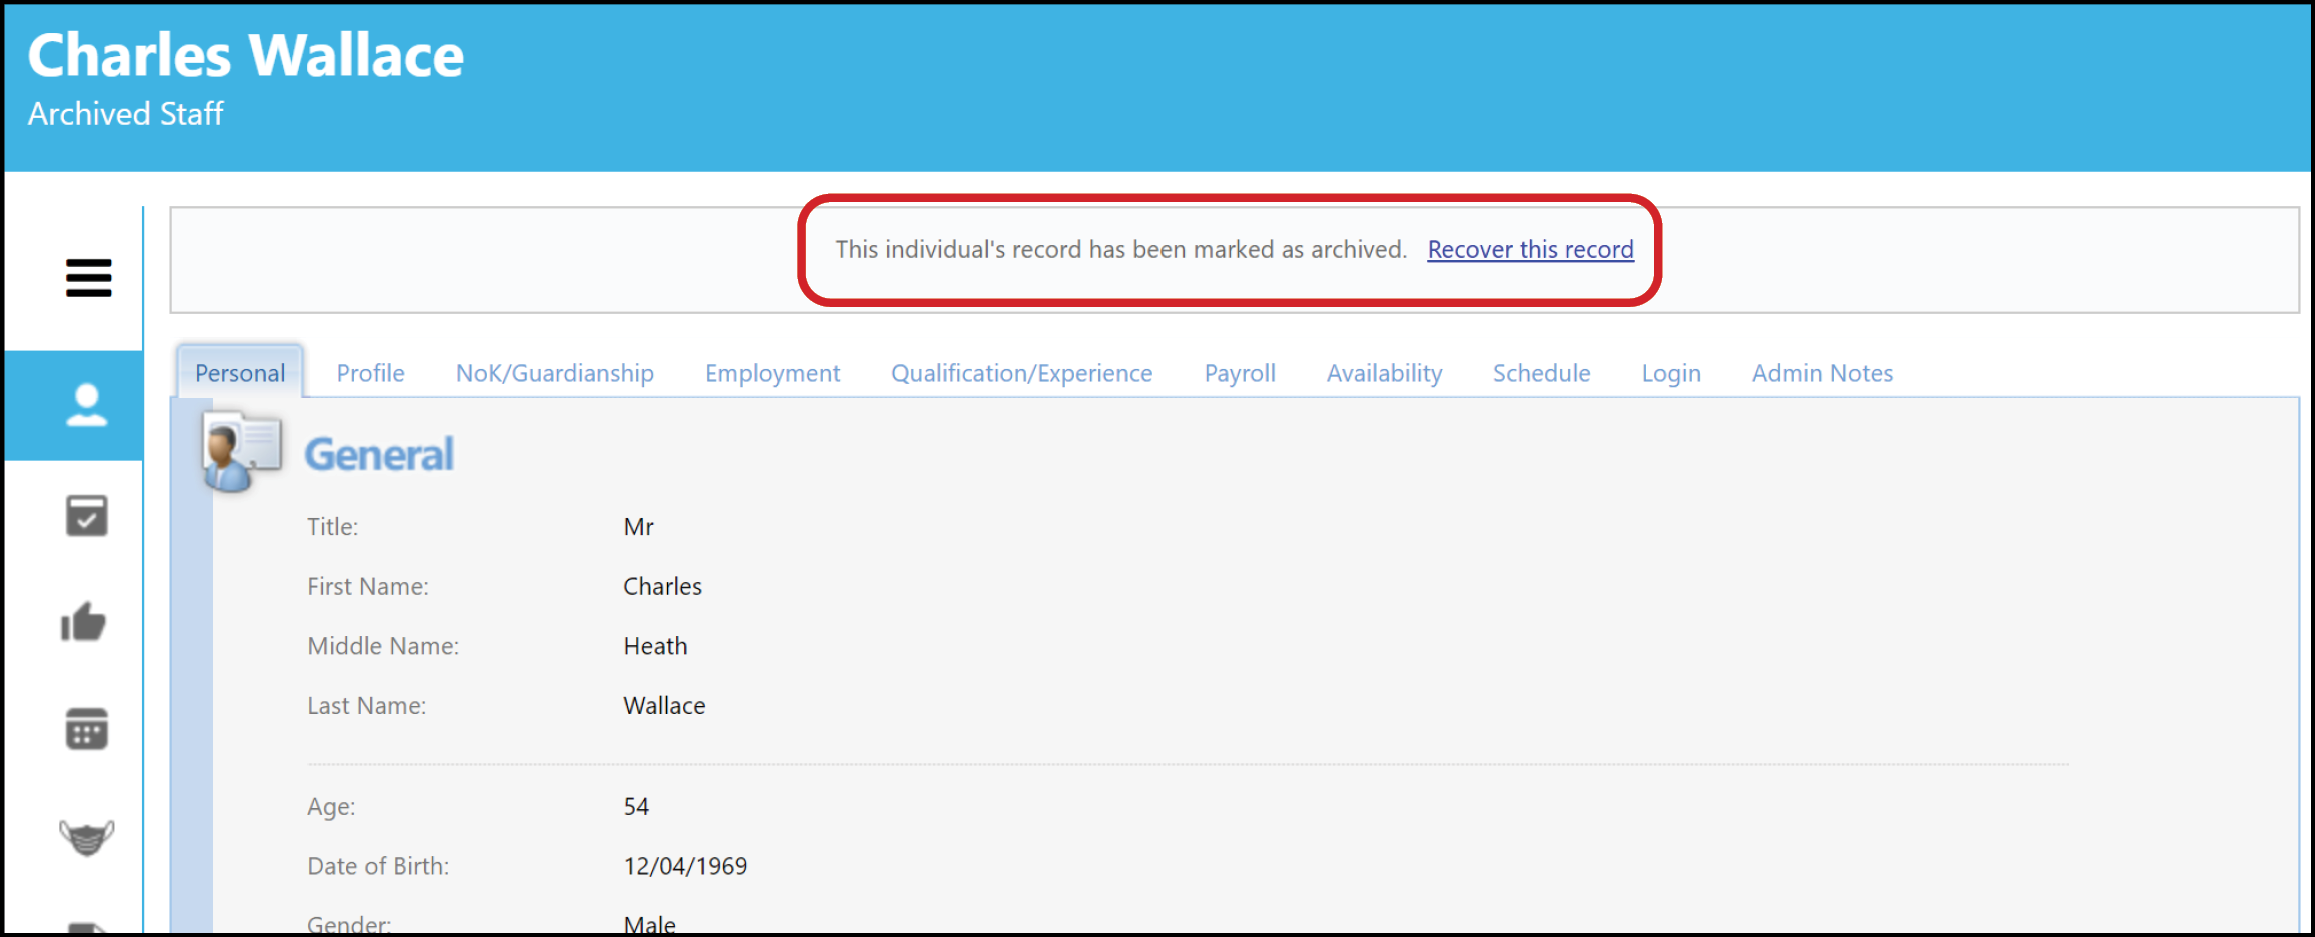Switch to the Availability tab

pyautogui.click(x=1384, y=372)
